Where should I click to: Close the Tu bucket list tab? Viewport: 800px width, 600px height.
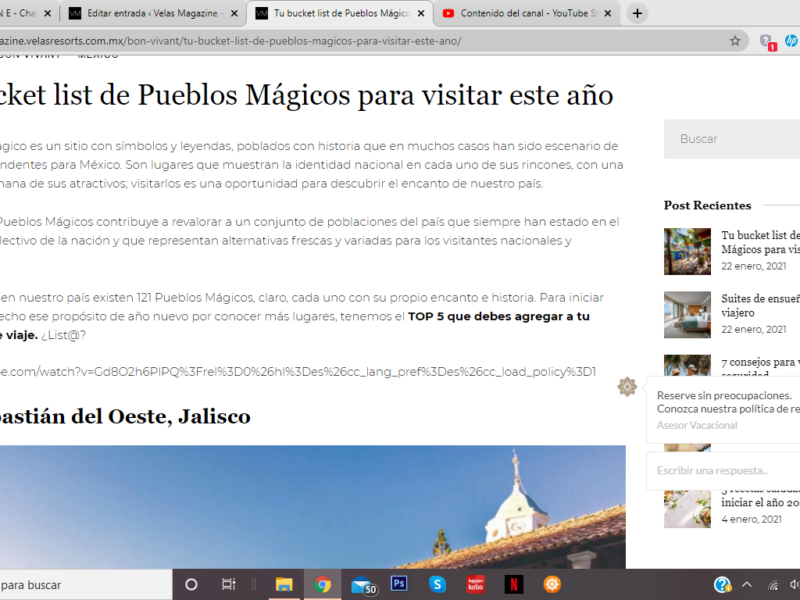[421, 14]
